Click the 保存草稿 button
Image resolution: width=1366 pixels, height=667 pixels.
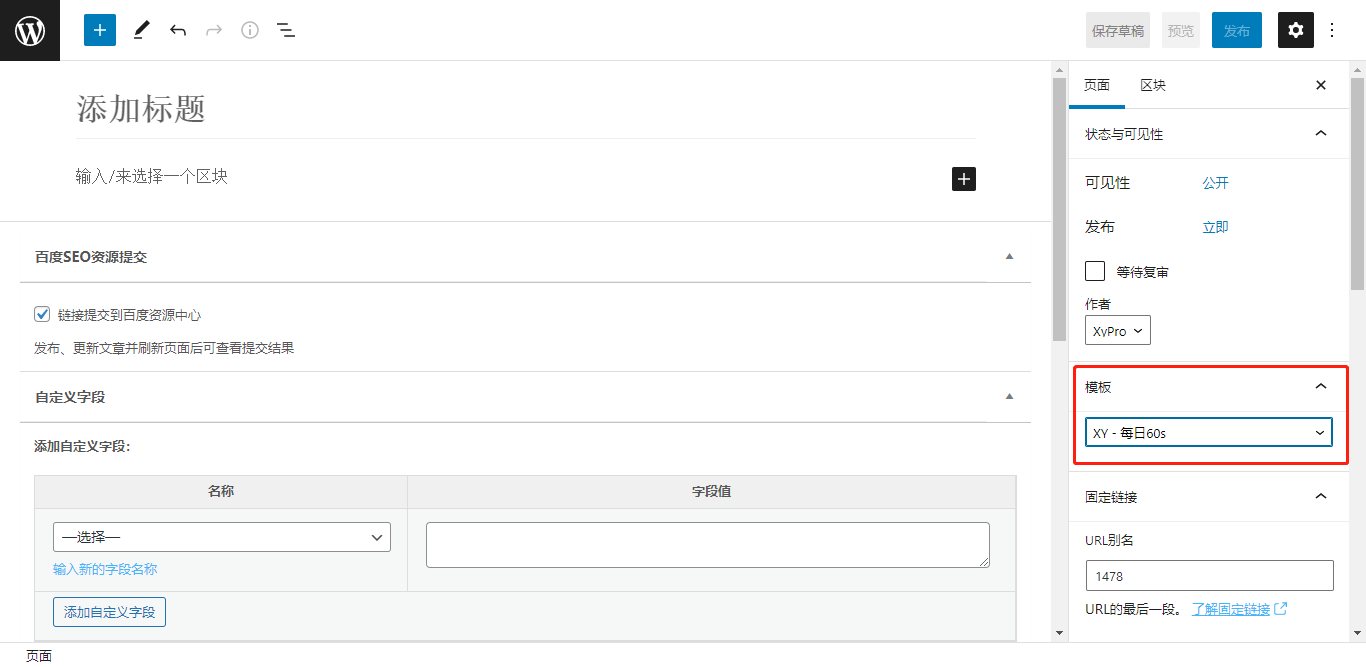pyautogui.click(x=1118, y=31)
